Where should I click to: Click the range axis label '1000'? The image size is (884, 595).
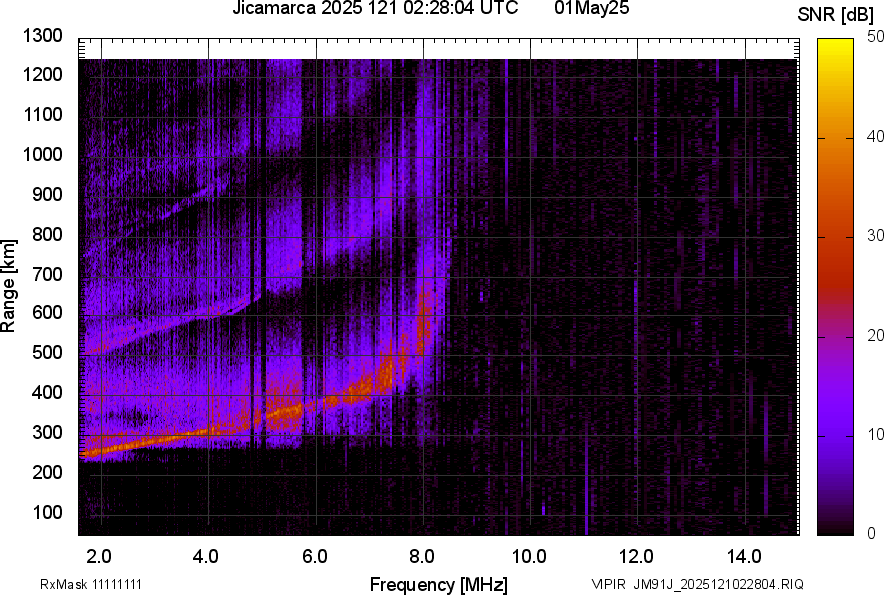coord(43,154)
